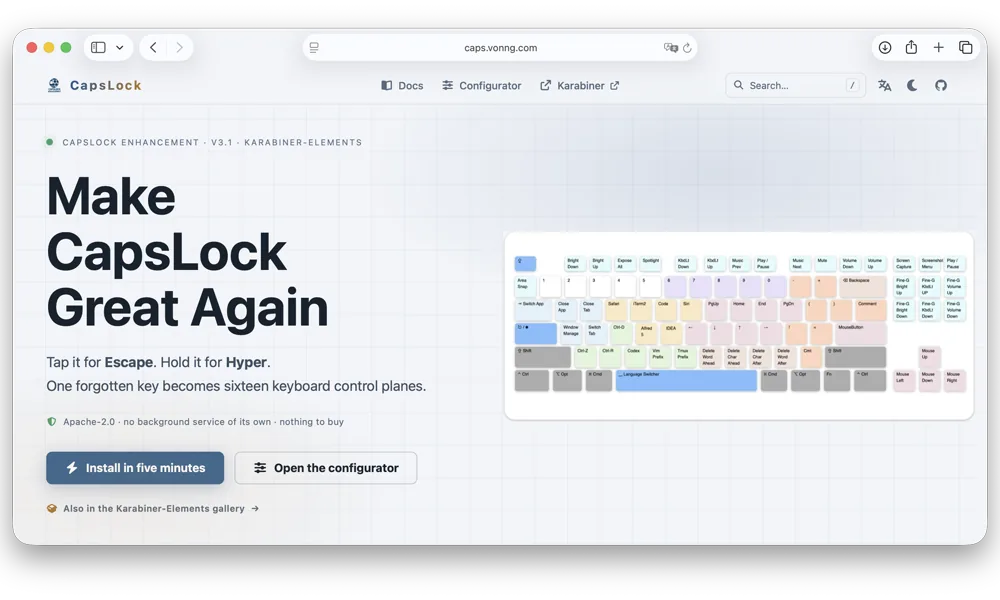Click the Switch App key
Viewport: 1000px width, 600px height.
(x=533, y=310)
